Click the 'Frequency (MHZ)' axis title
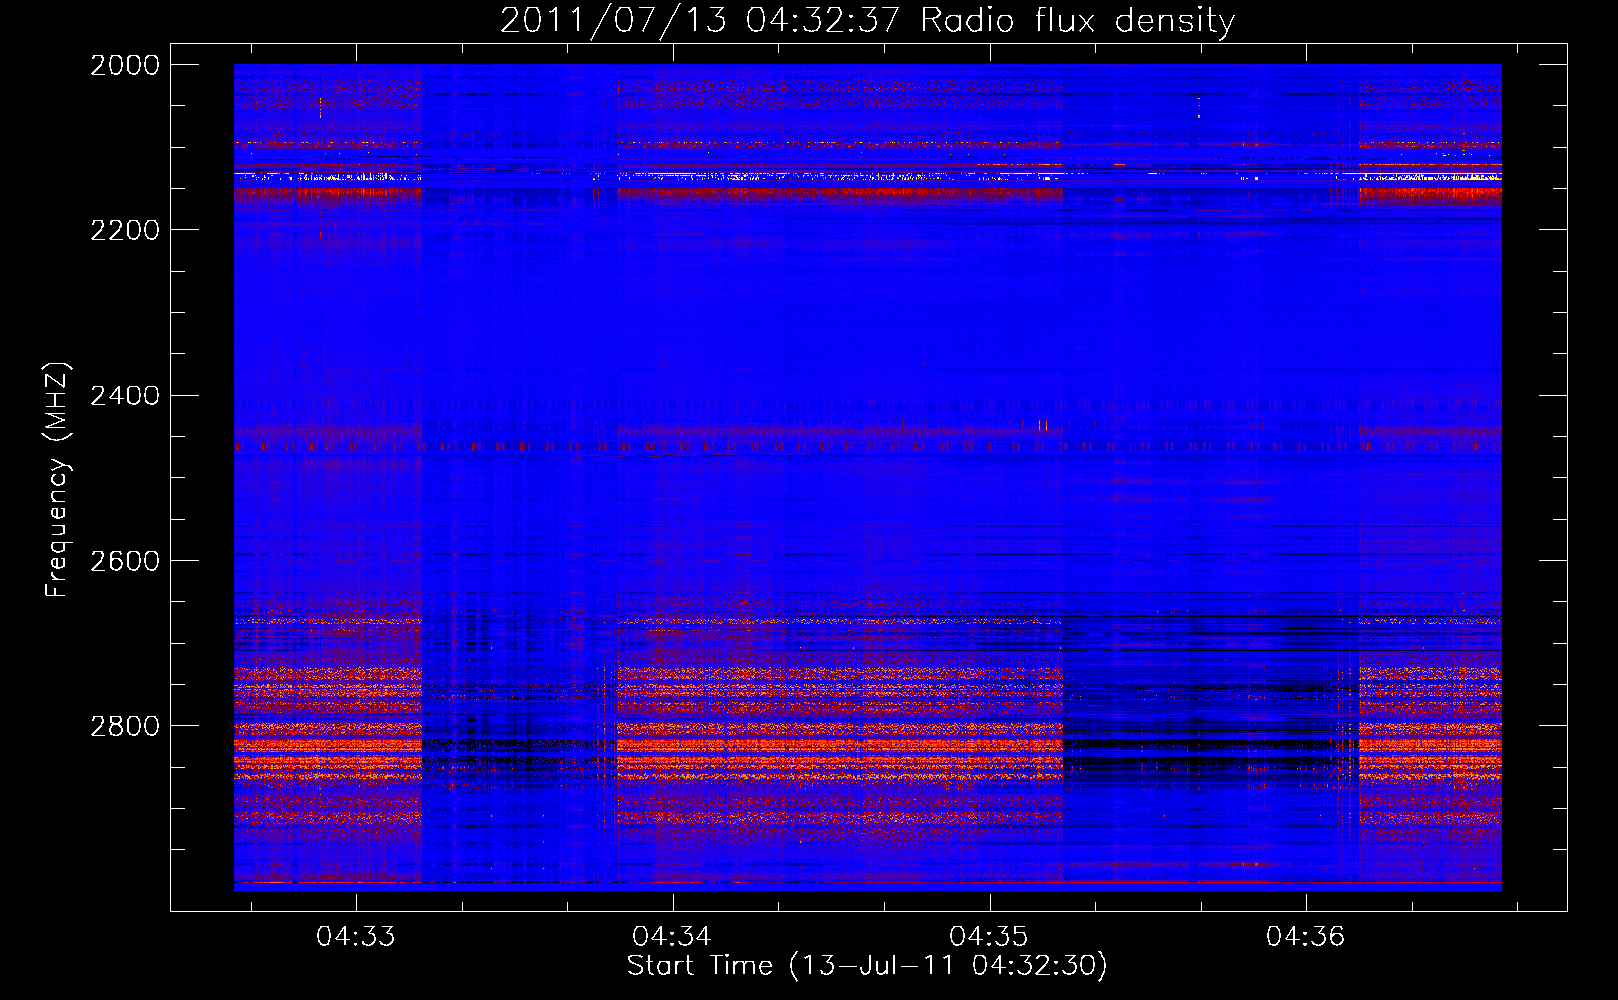The image size is (1618, 1000). click(58, 480)
